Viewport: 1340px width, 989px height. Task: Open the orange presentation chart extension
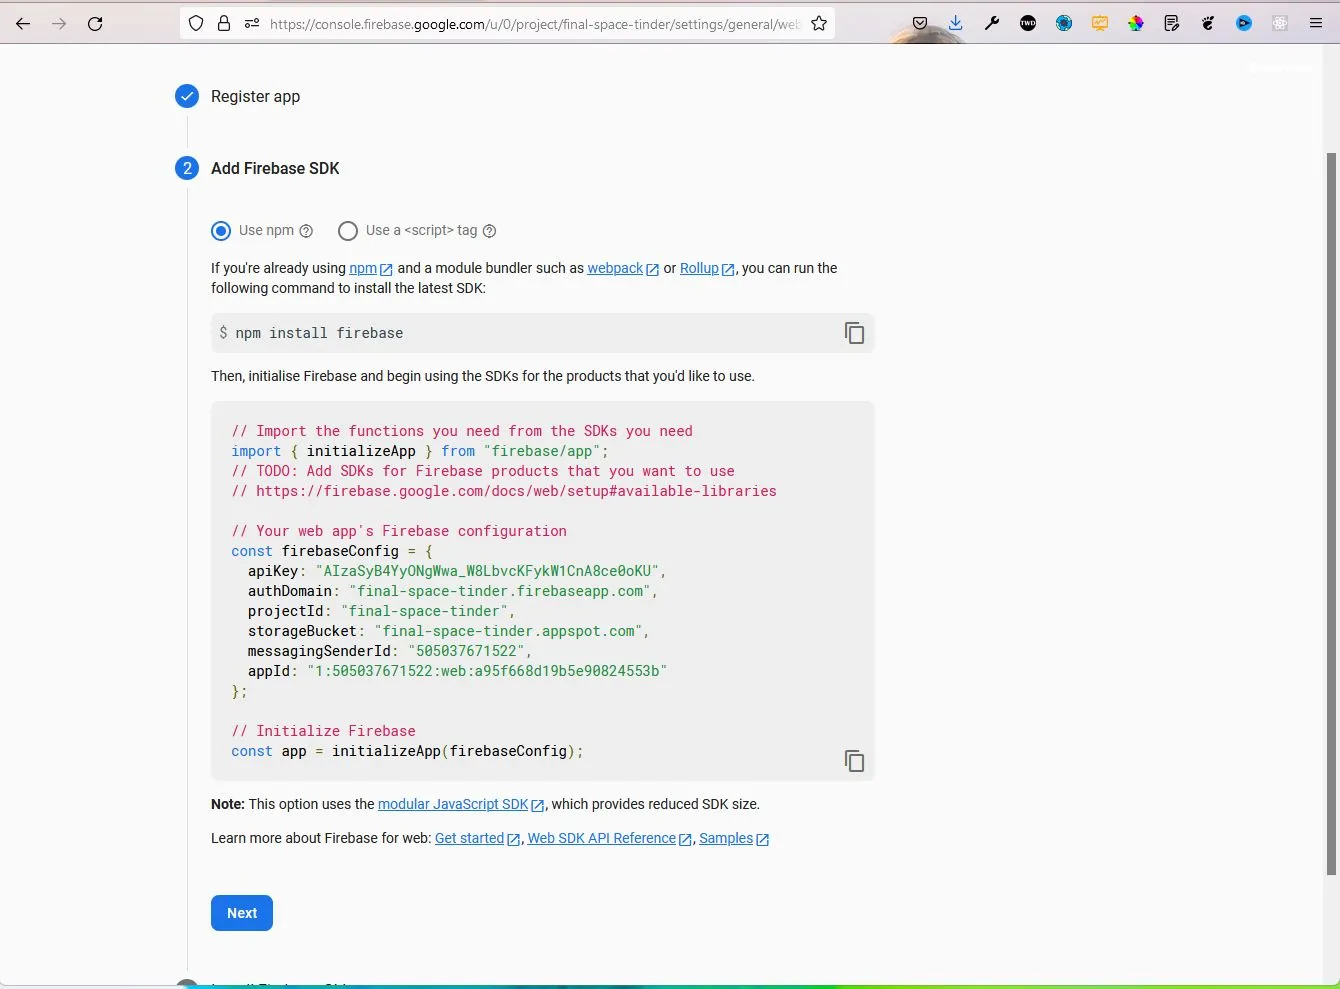(x=1100, y=23)
